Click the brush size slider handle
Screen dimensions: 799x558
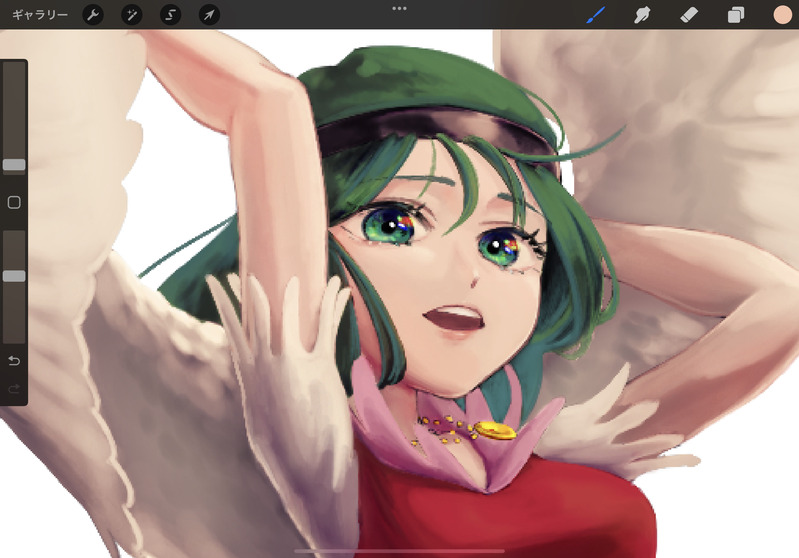pos(14,164)
